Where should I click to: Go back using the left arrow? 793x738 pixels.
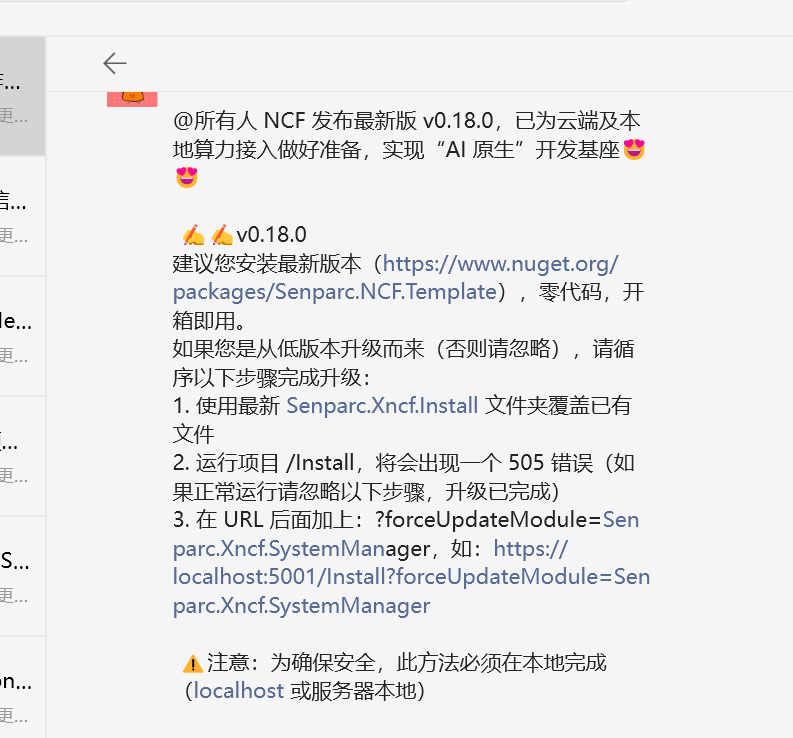click(x=115, y=63)
